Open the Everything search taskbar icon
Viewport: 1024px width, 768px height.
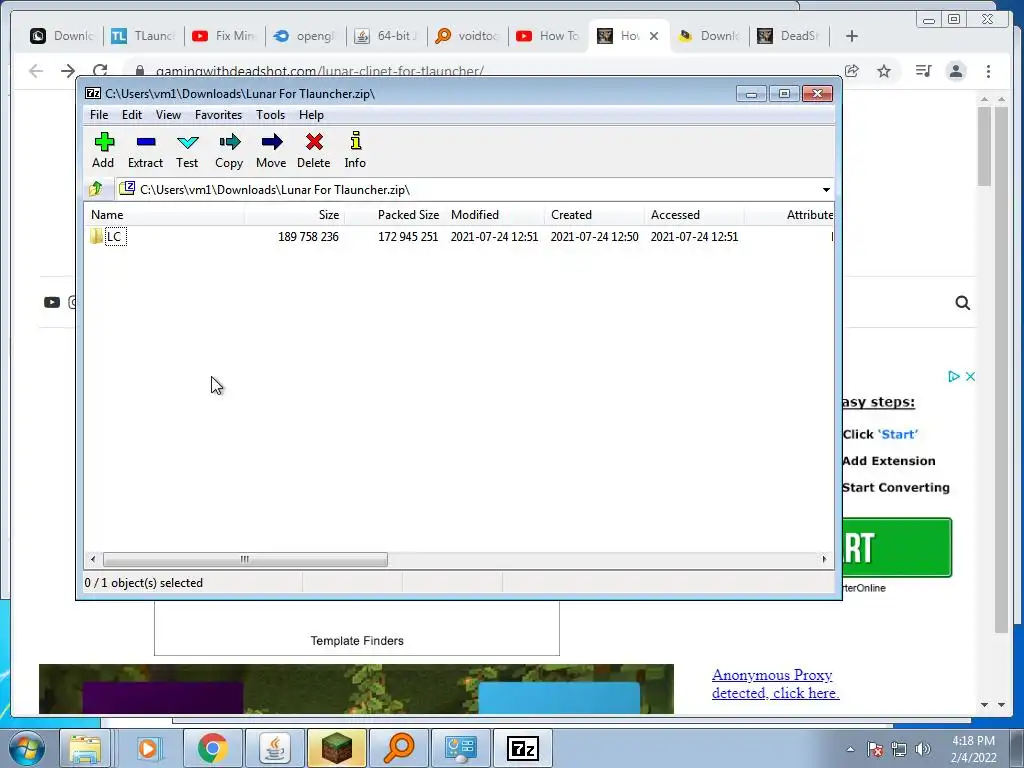[398, 748]
